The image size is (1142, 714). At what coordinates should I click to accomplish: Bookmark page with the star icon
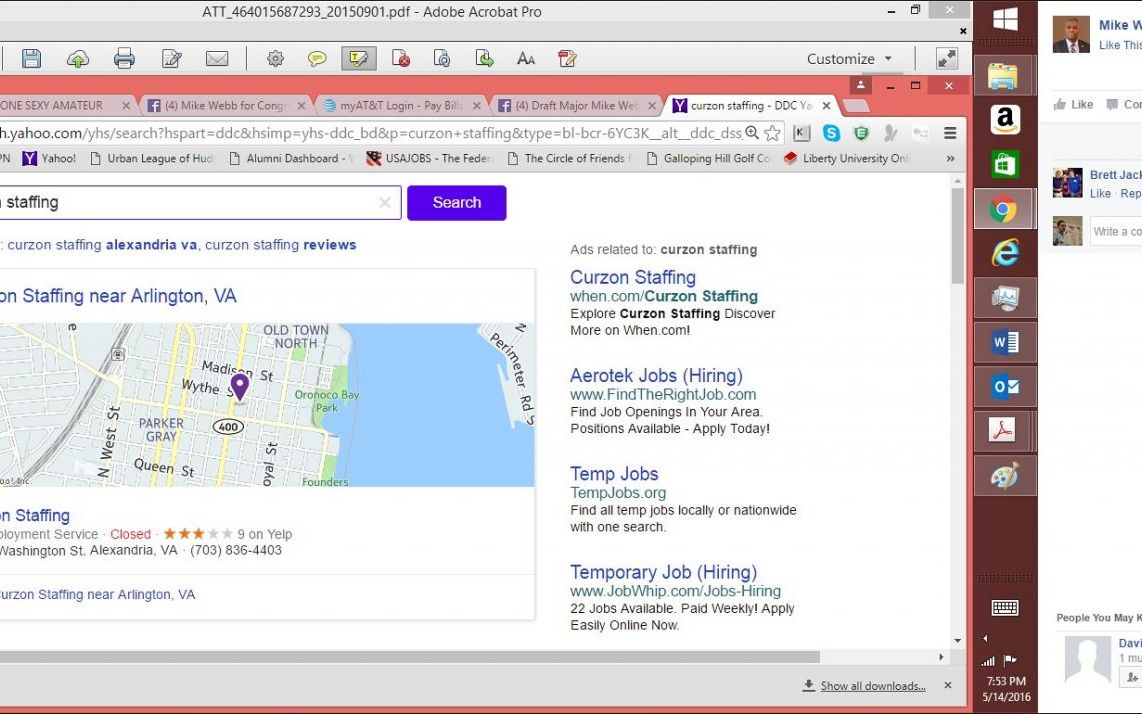point(773,133)
